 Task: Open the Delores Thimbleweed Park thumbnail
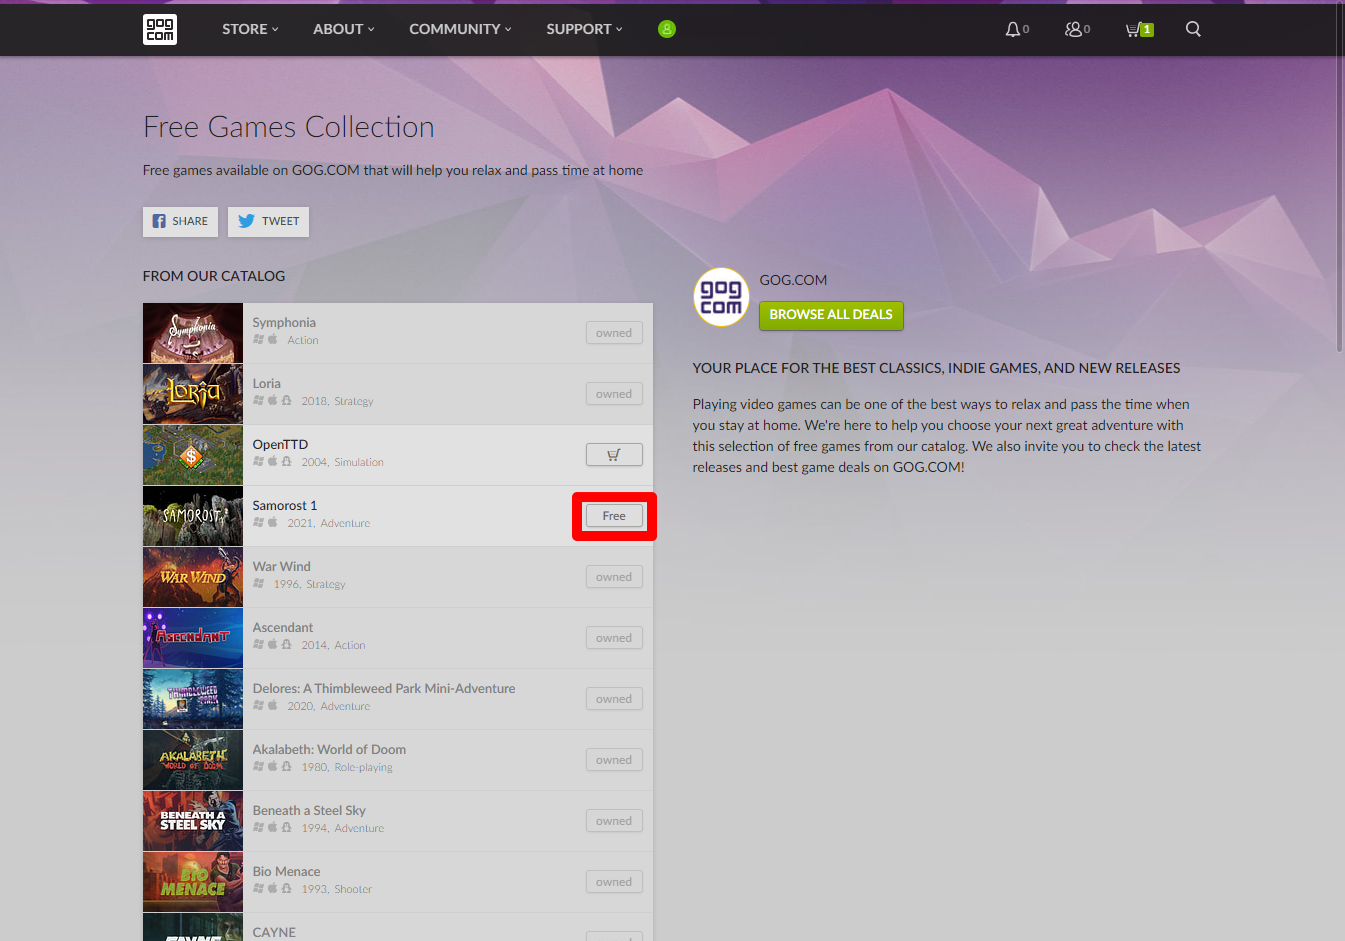tap(193, 699)
